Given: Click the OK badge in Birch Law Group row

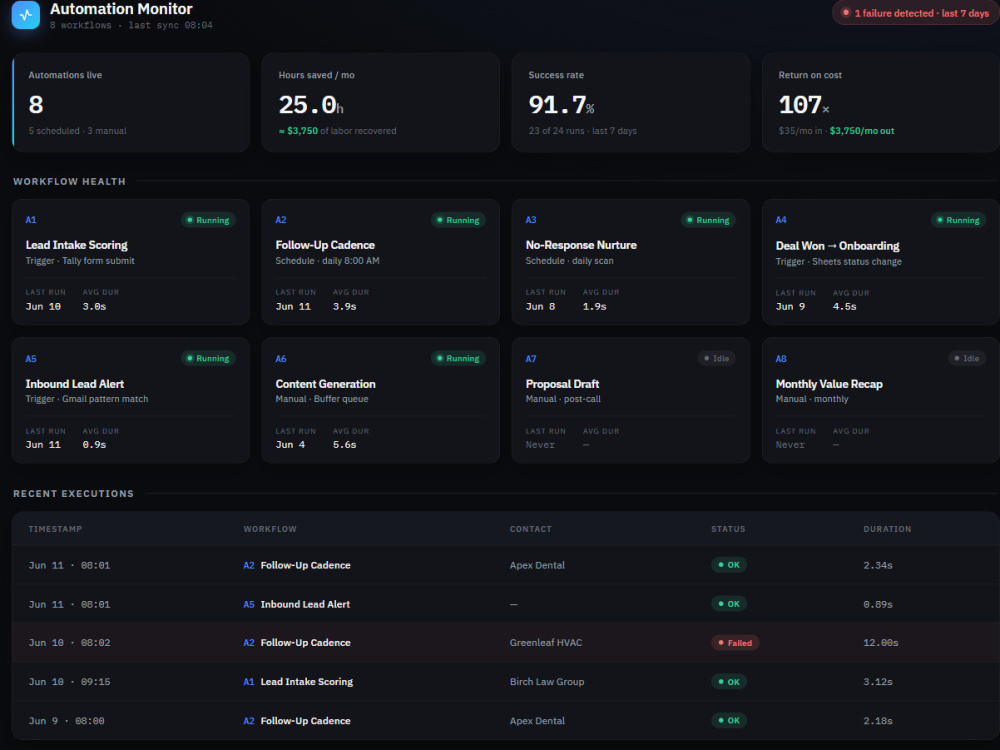Looking at the screenshot, I should [729, 682].
